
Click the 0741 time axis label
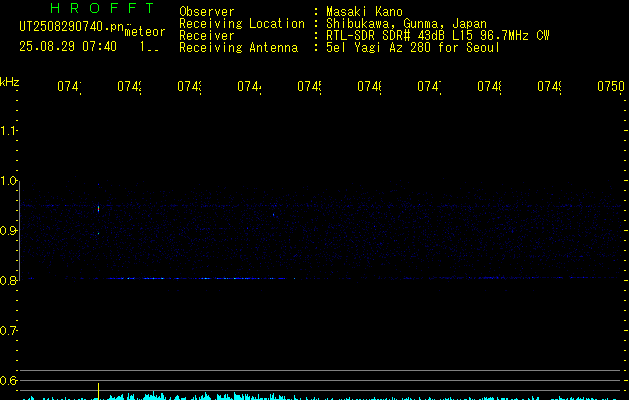tap(69, 86)
